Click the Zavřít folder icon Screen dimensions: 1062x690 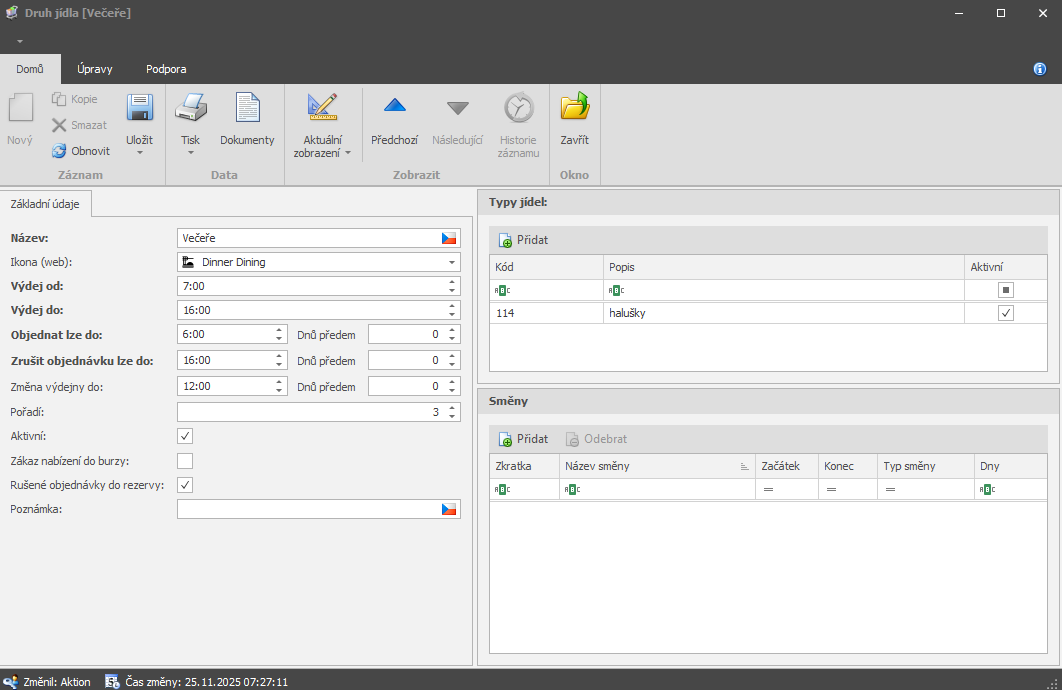click(x=574, y=108)
